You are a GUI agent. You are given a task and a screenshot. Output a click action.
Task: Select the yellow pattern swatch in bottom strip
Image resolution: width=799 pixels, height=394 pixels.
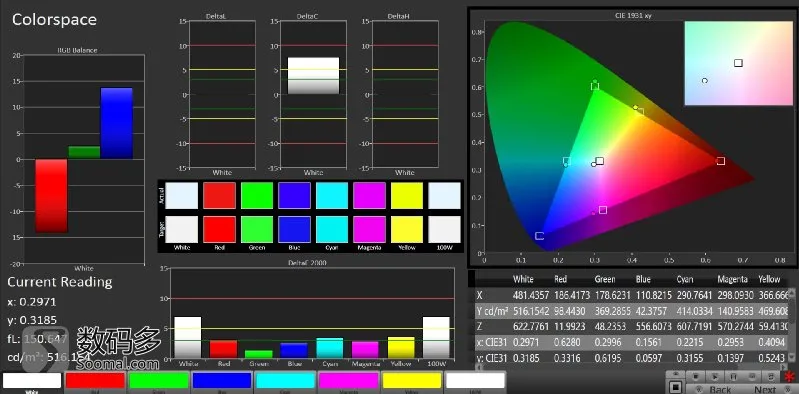(x=412, y=381)
